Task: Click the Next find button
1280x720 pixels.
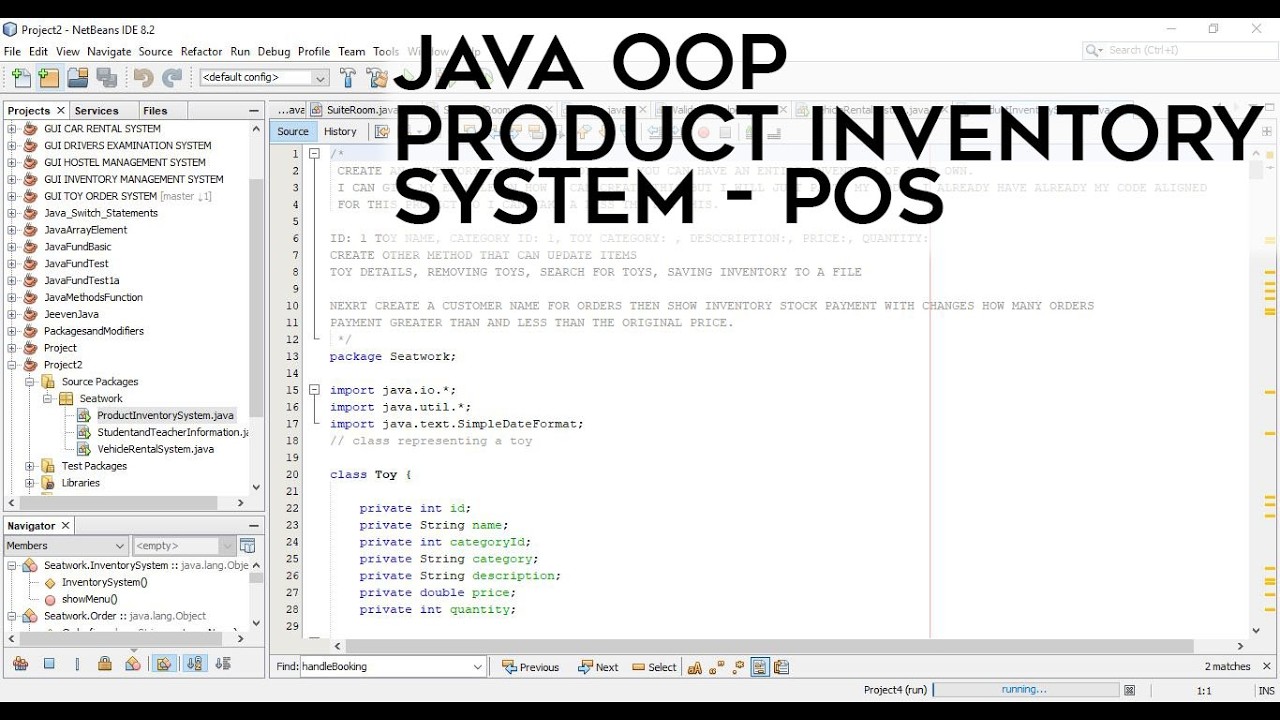Action: coord(597,667)
